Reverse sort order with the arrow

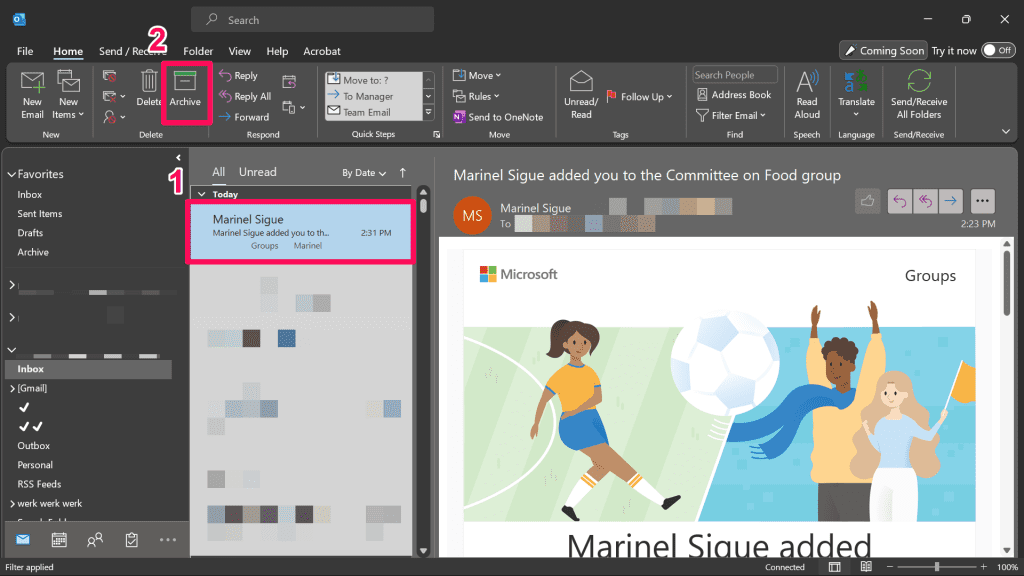point(403,173)
